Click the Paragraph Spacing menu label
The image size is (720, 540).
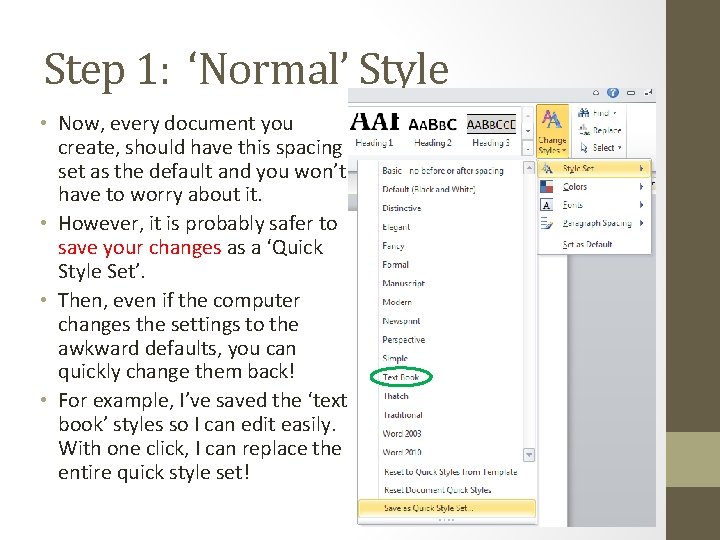(597, 223)
